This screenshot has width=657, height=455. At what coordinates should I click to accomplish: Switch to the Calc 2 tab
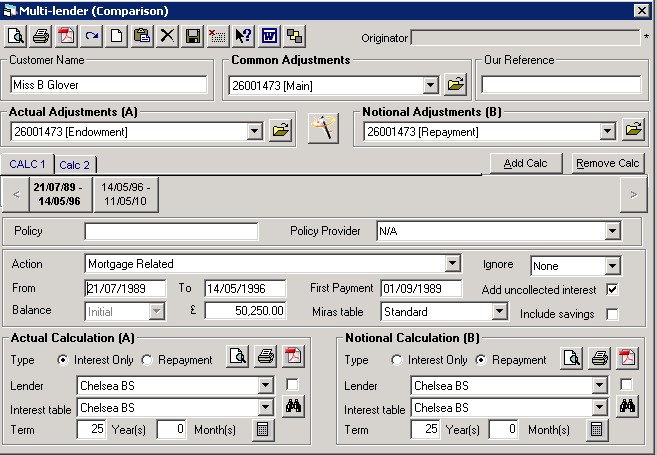point(74,165)
